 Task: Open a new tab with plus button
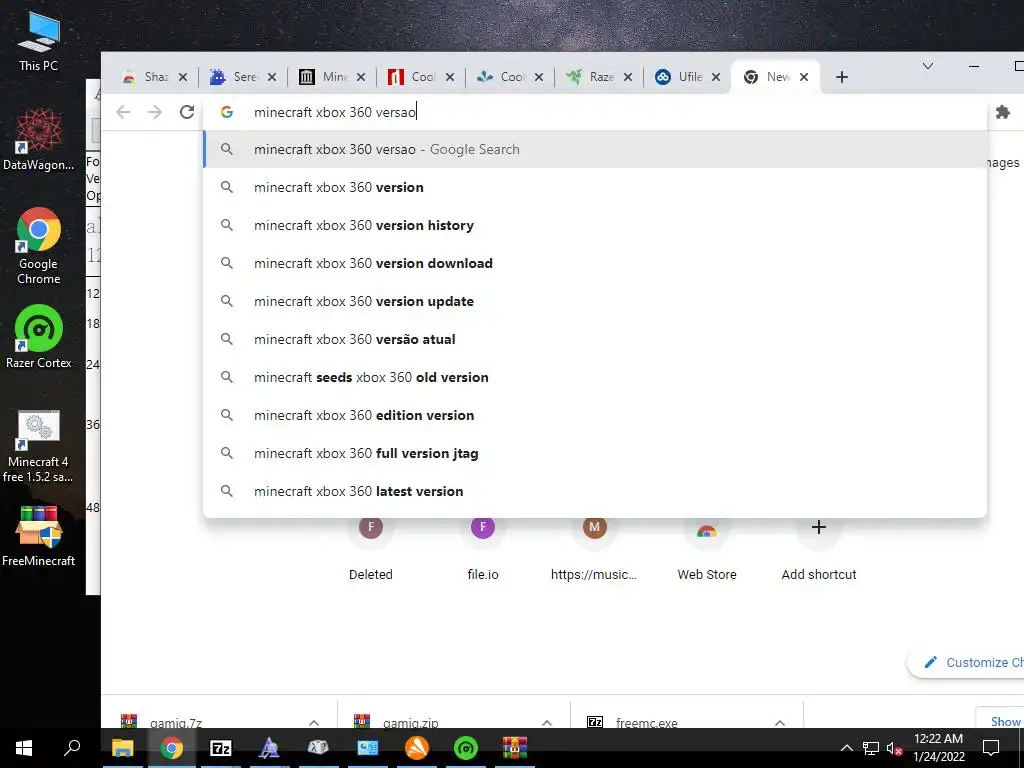[842, 77]
